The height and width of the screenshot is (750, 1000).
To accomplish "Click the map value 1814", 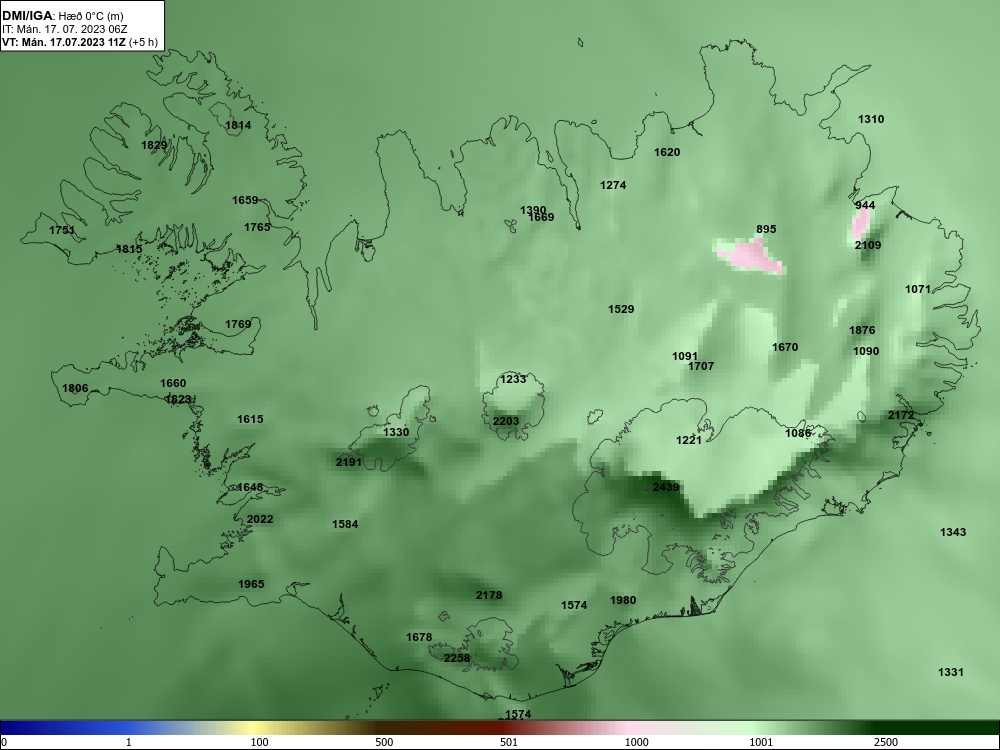I will point(238,125).
